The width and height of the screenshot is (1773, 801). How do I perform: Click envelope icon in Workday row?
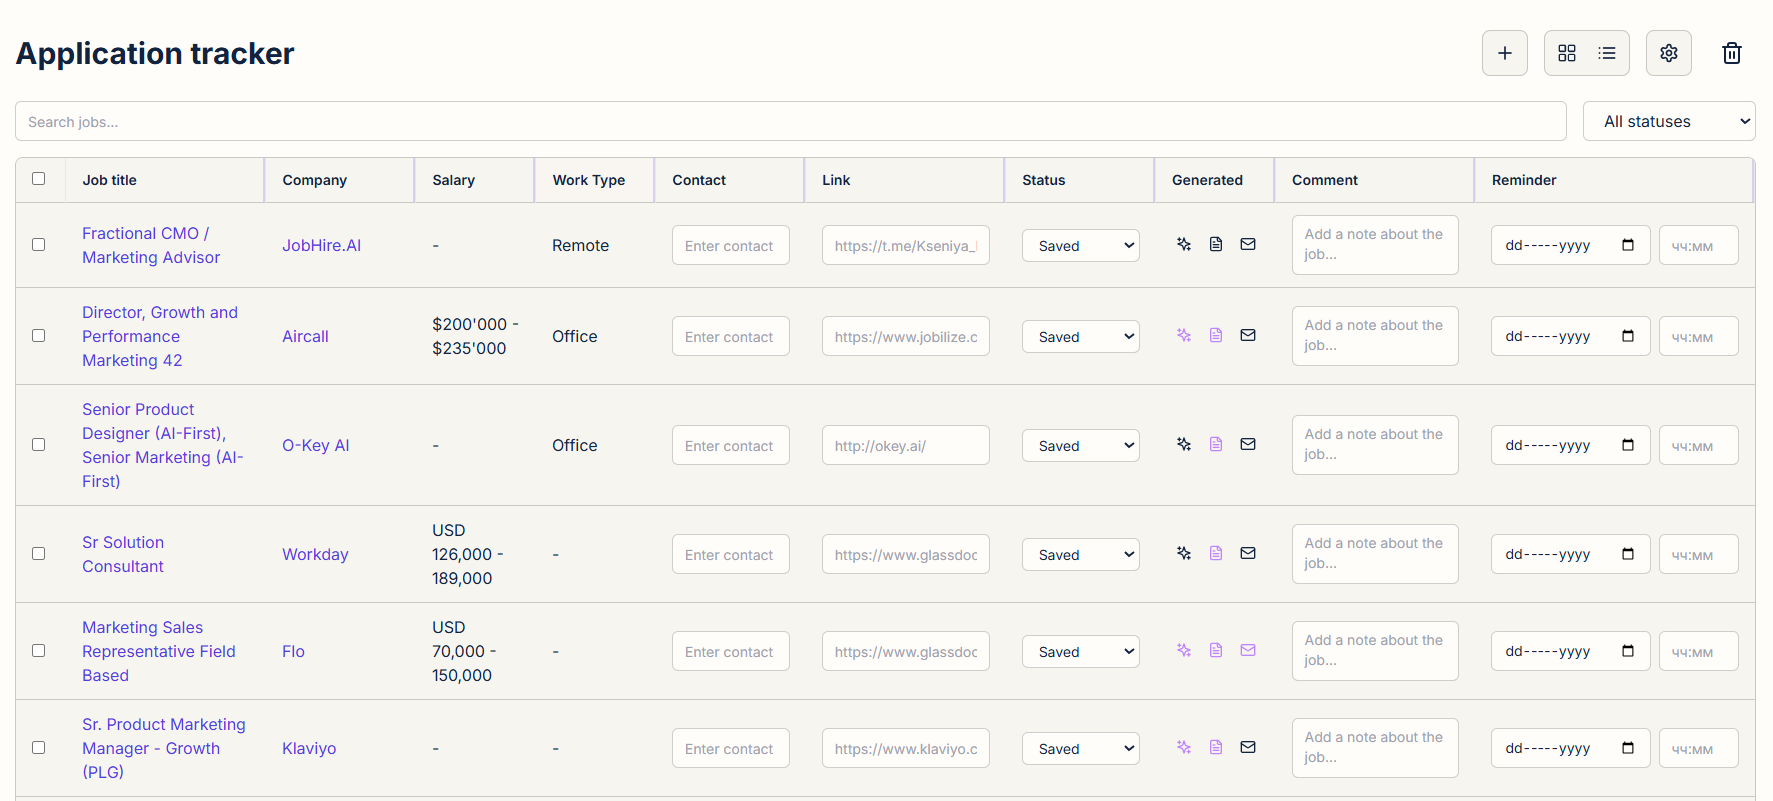1247,553
